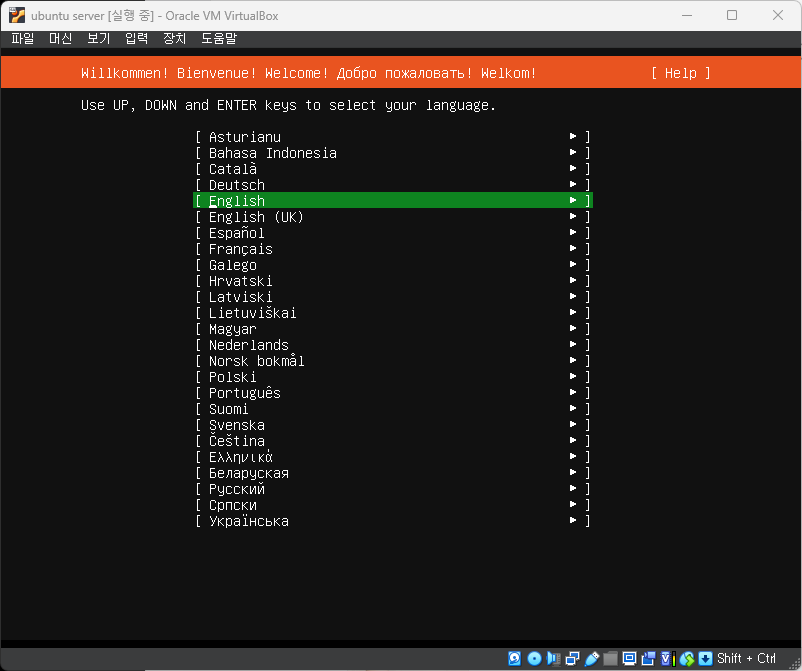Maximize the VirtualBox window
Image resolution: width=802 pixels, height=671 pixels.
point(732,15)
